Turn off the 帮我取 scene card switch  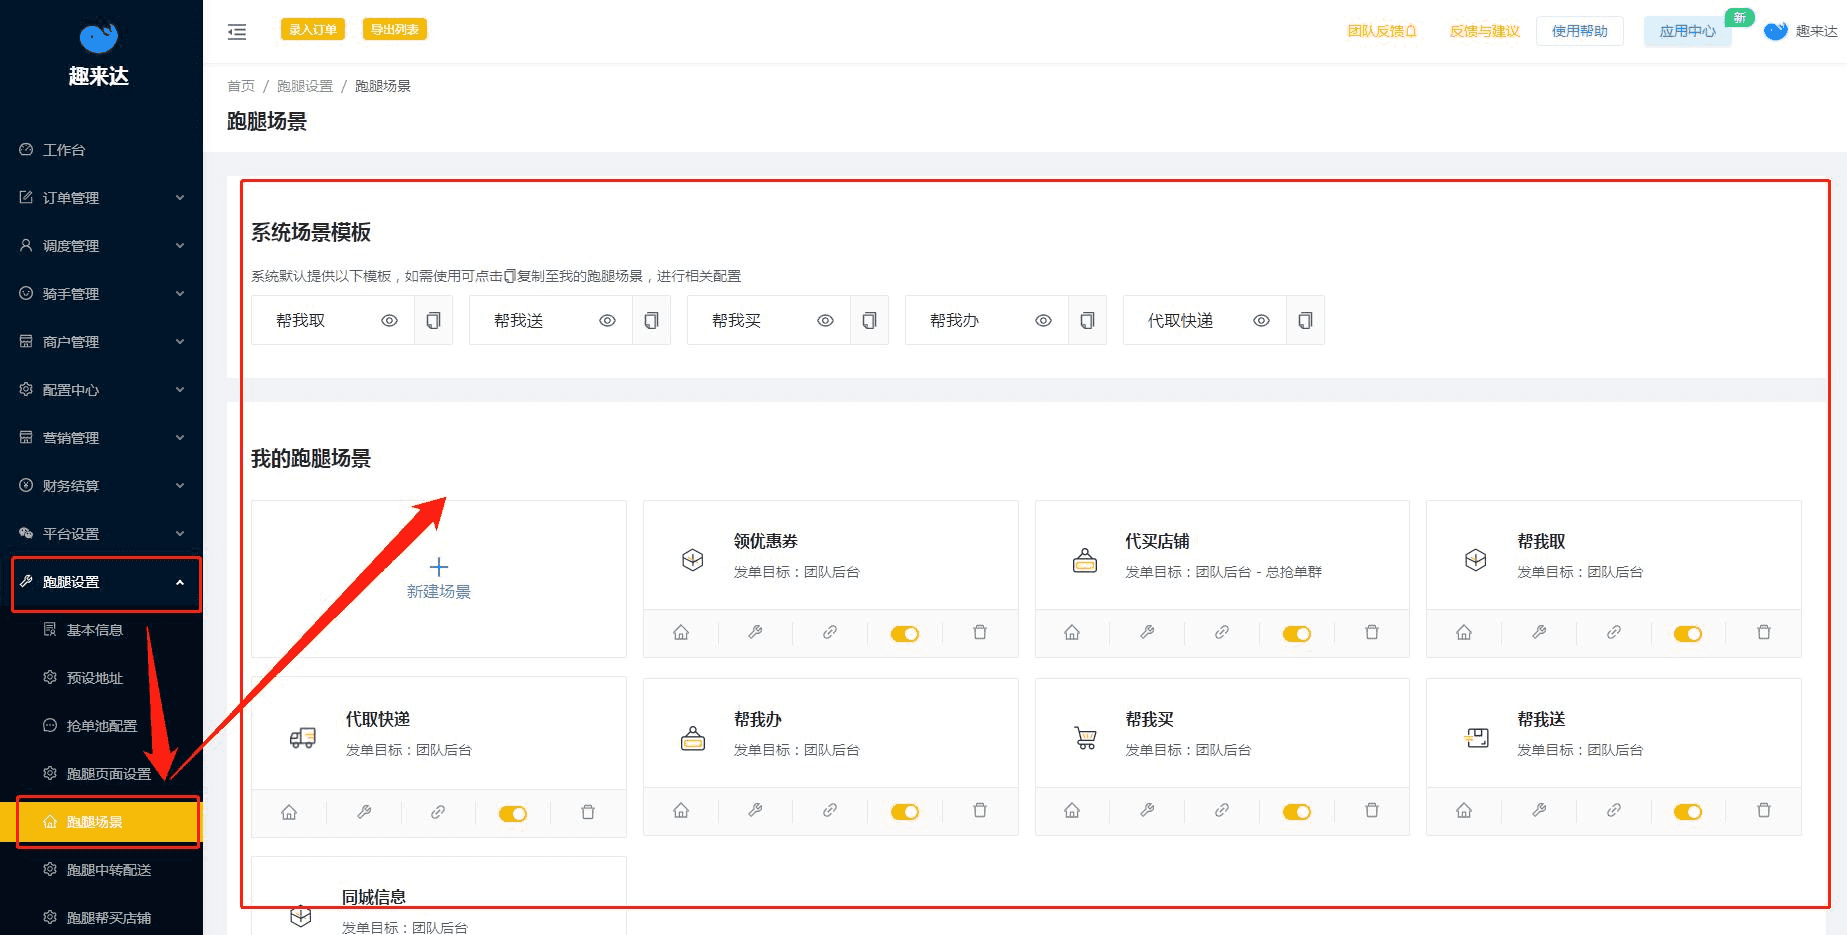pos(1688,633)
